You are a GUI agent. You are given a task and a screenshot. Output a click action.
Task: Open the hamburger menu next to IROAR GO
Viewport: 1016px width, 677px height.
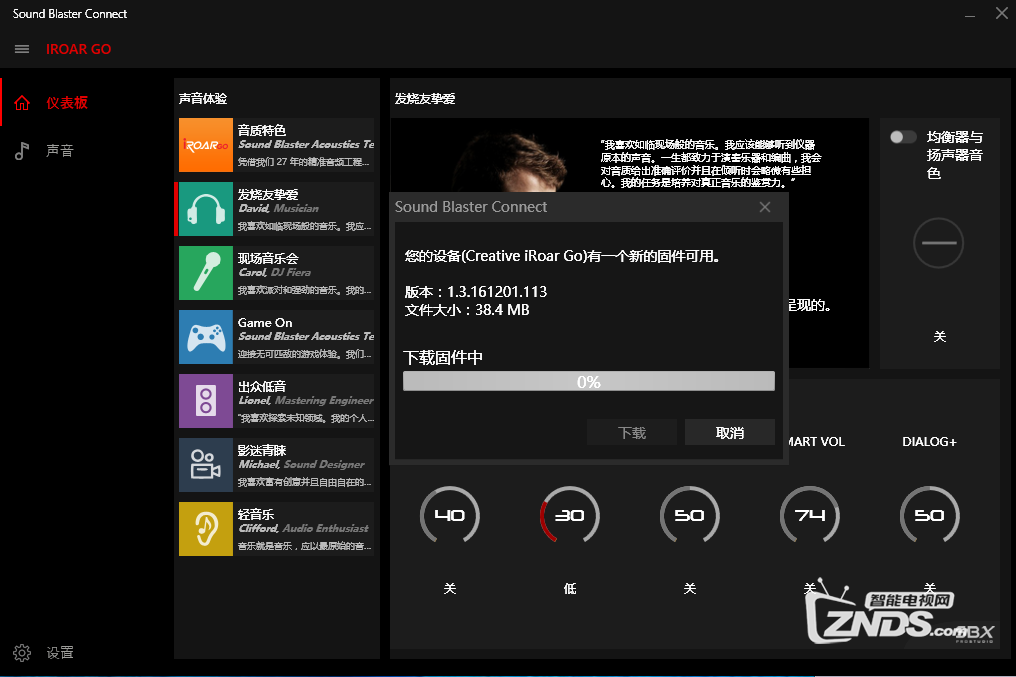tap(22, 49)
